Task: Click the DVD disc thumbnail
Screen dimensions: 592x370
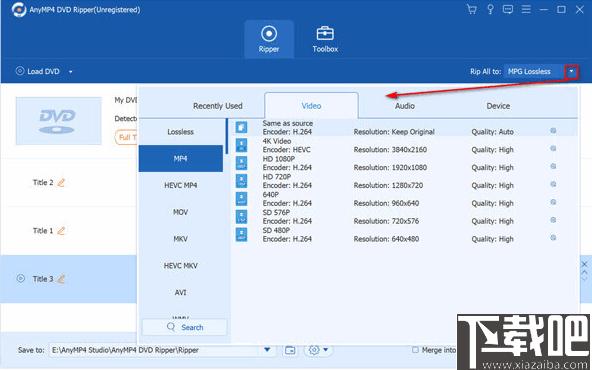Action: (x=59, y=121)
